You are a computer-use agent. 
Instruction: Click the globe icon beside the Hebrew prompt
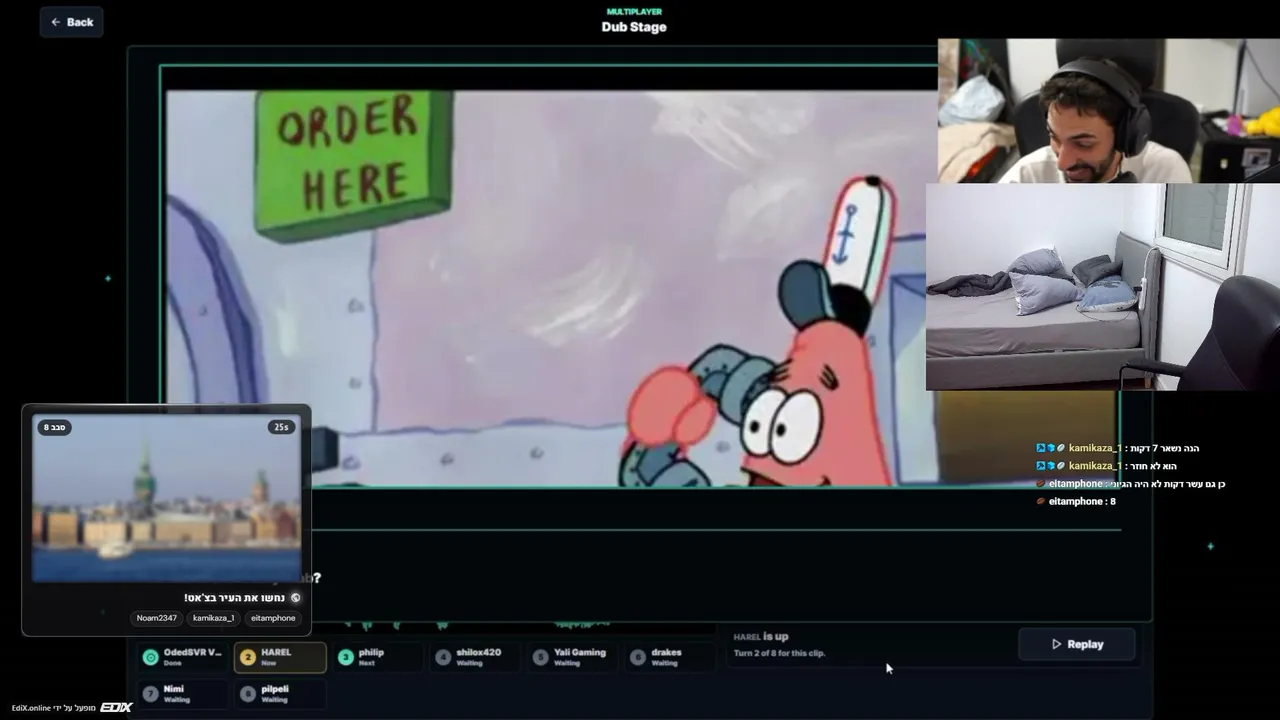295,598
